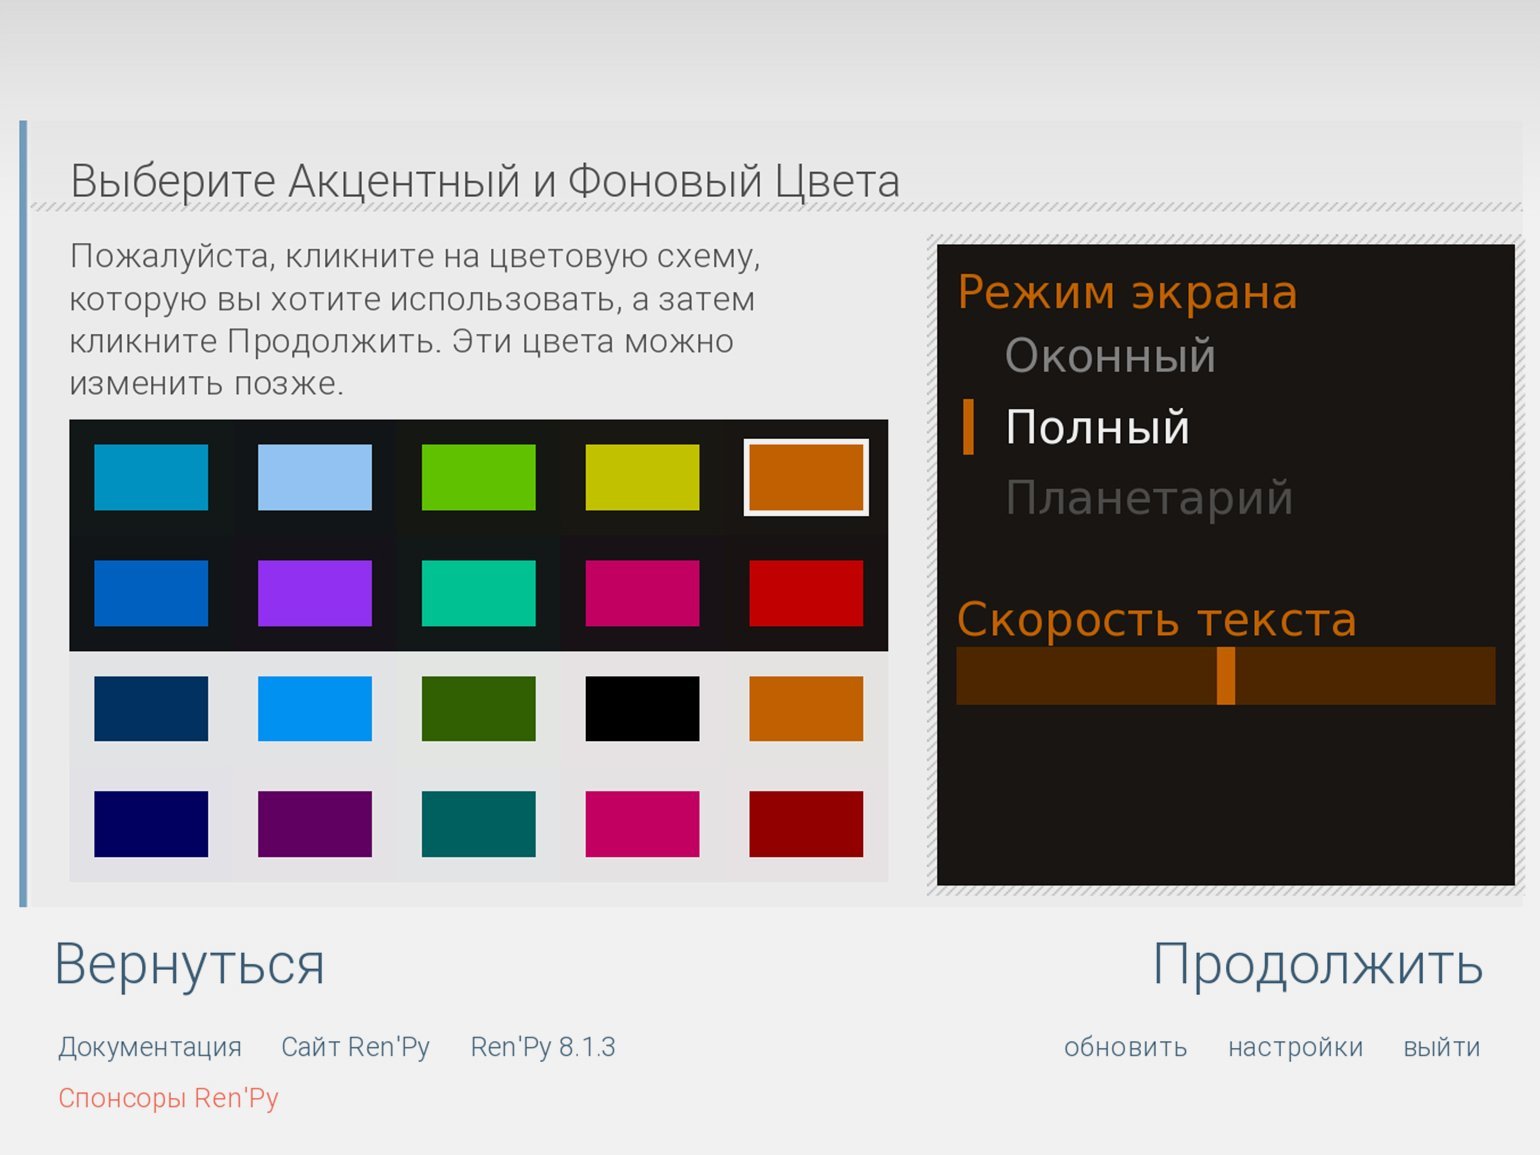The image size is (1540, 1155).
Task: Open the Сайт Ren'Py link
Action: [x=355, y=1047]
